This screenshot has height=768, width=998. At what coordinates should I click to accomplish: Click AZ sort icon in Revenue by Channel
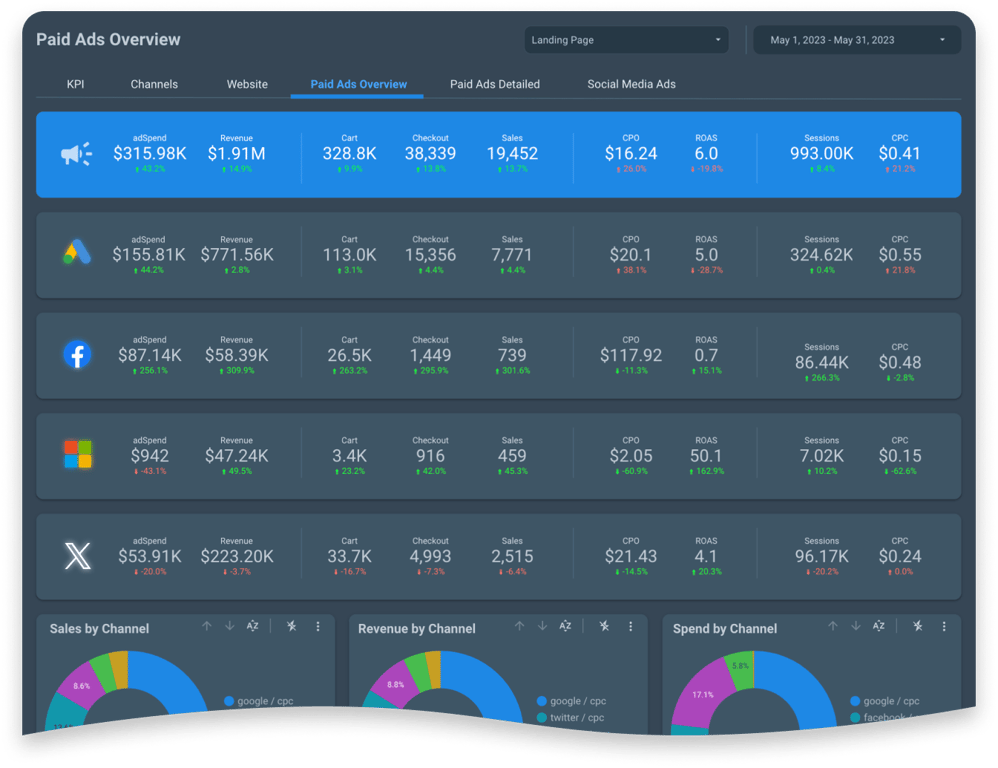click(565, 626)
